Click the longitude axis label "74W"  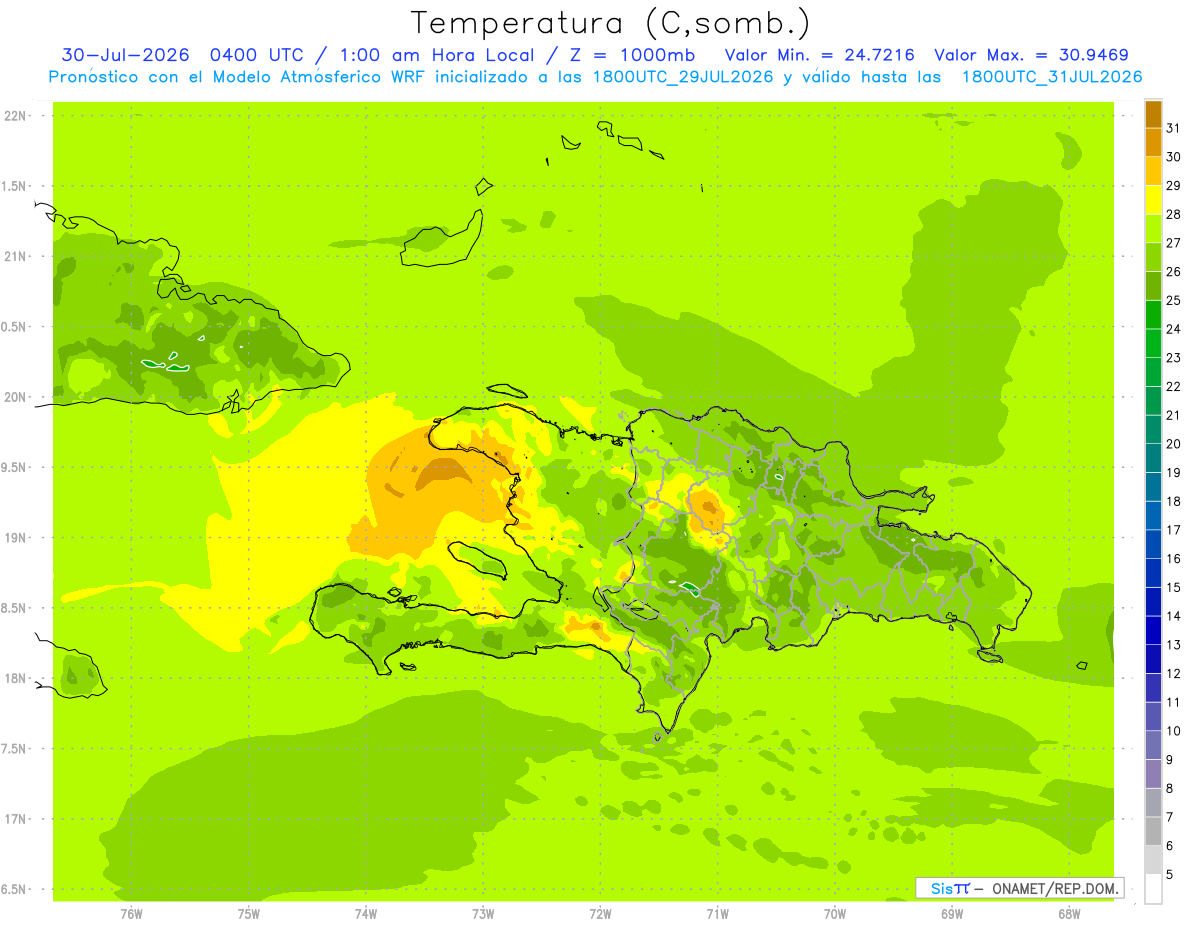pyautogui.click(x=366, y=914)
